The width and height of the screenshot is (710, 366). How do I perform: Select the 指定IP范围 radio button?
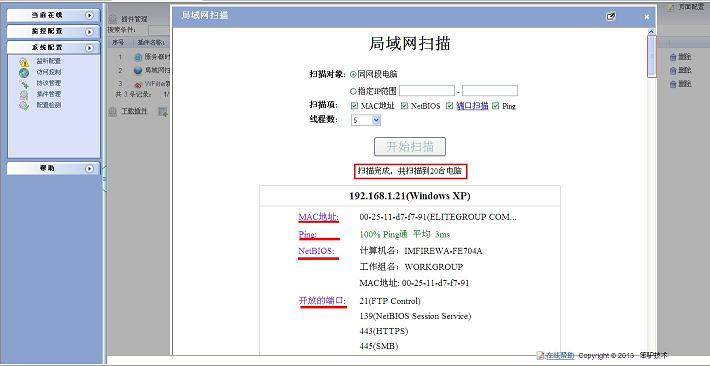(353, 91)
